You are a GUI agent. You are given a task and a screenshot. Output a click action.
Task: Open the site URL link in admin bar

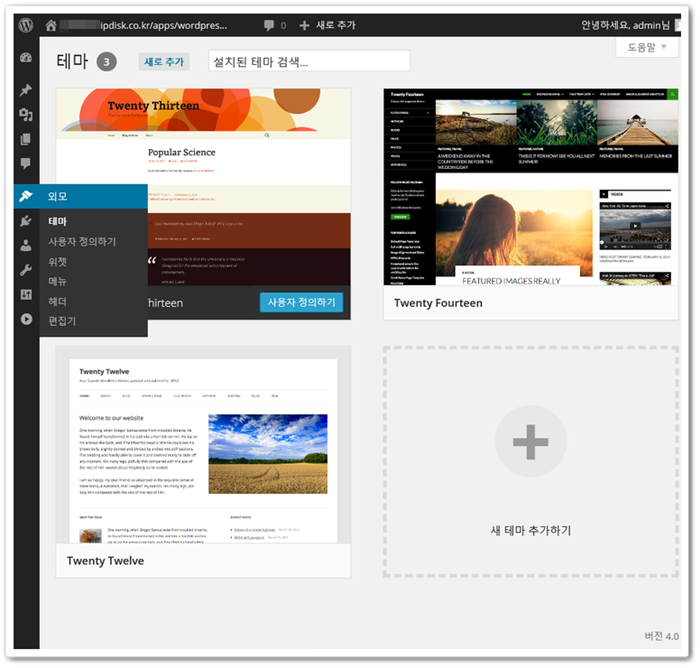(x=143, y=25)
